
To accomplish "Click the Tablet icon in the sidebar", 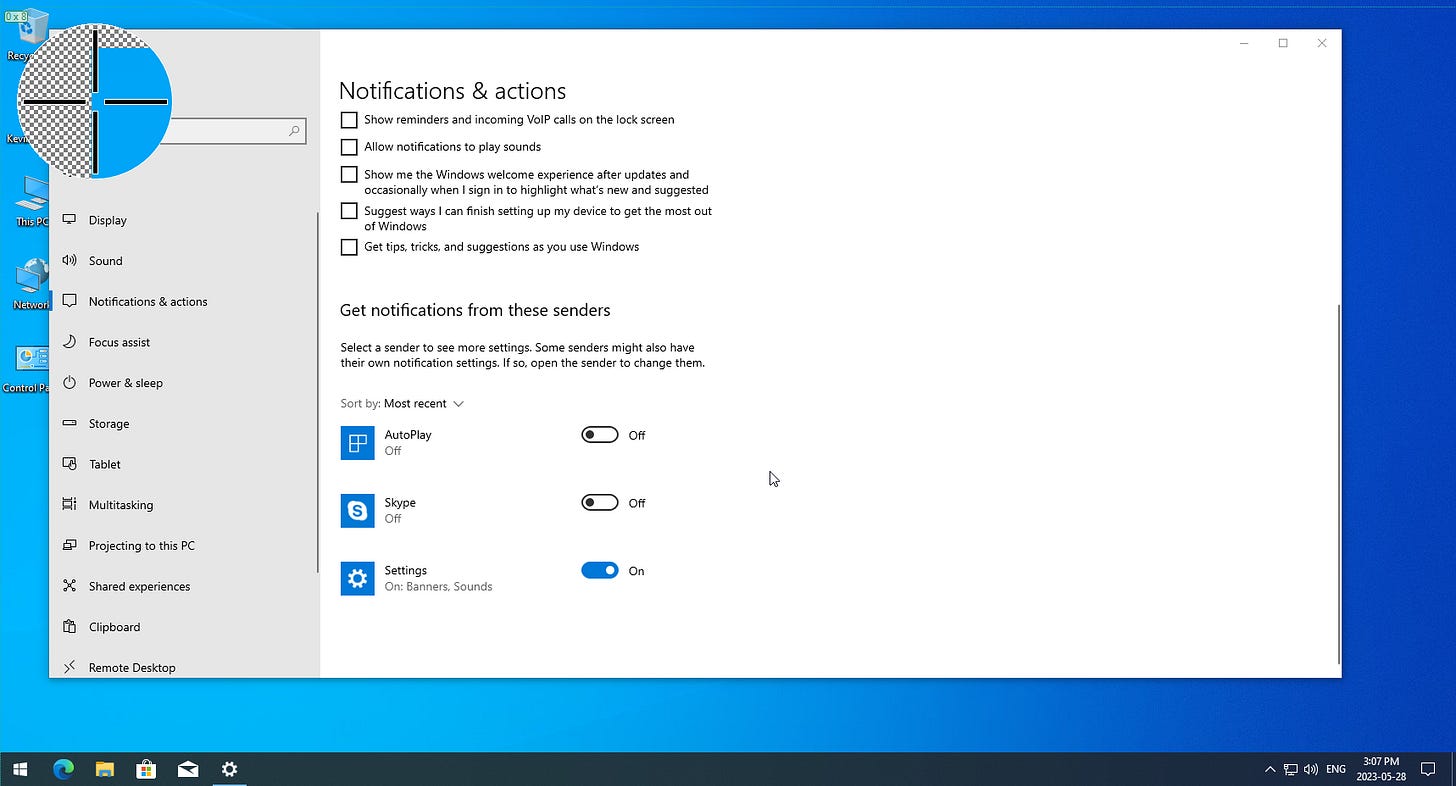I will click(x=69, y=464).
